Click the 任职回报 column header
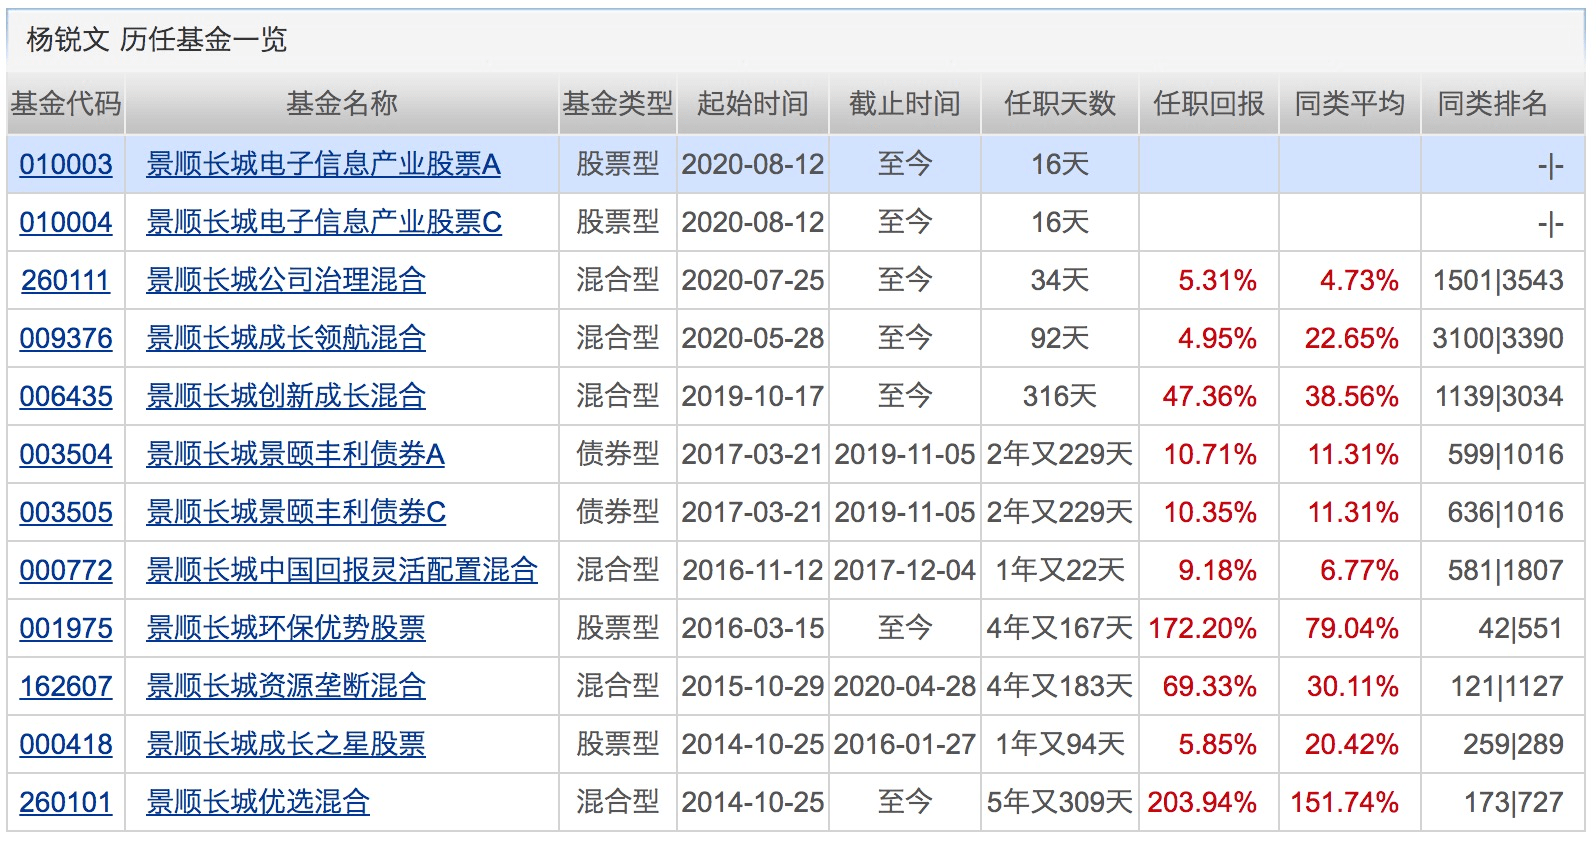The height and width of the screenshot is (844, 1596). 1209,104
